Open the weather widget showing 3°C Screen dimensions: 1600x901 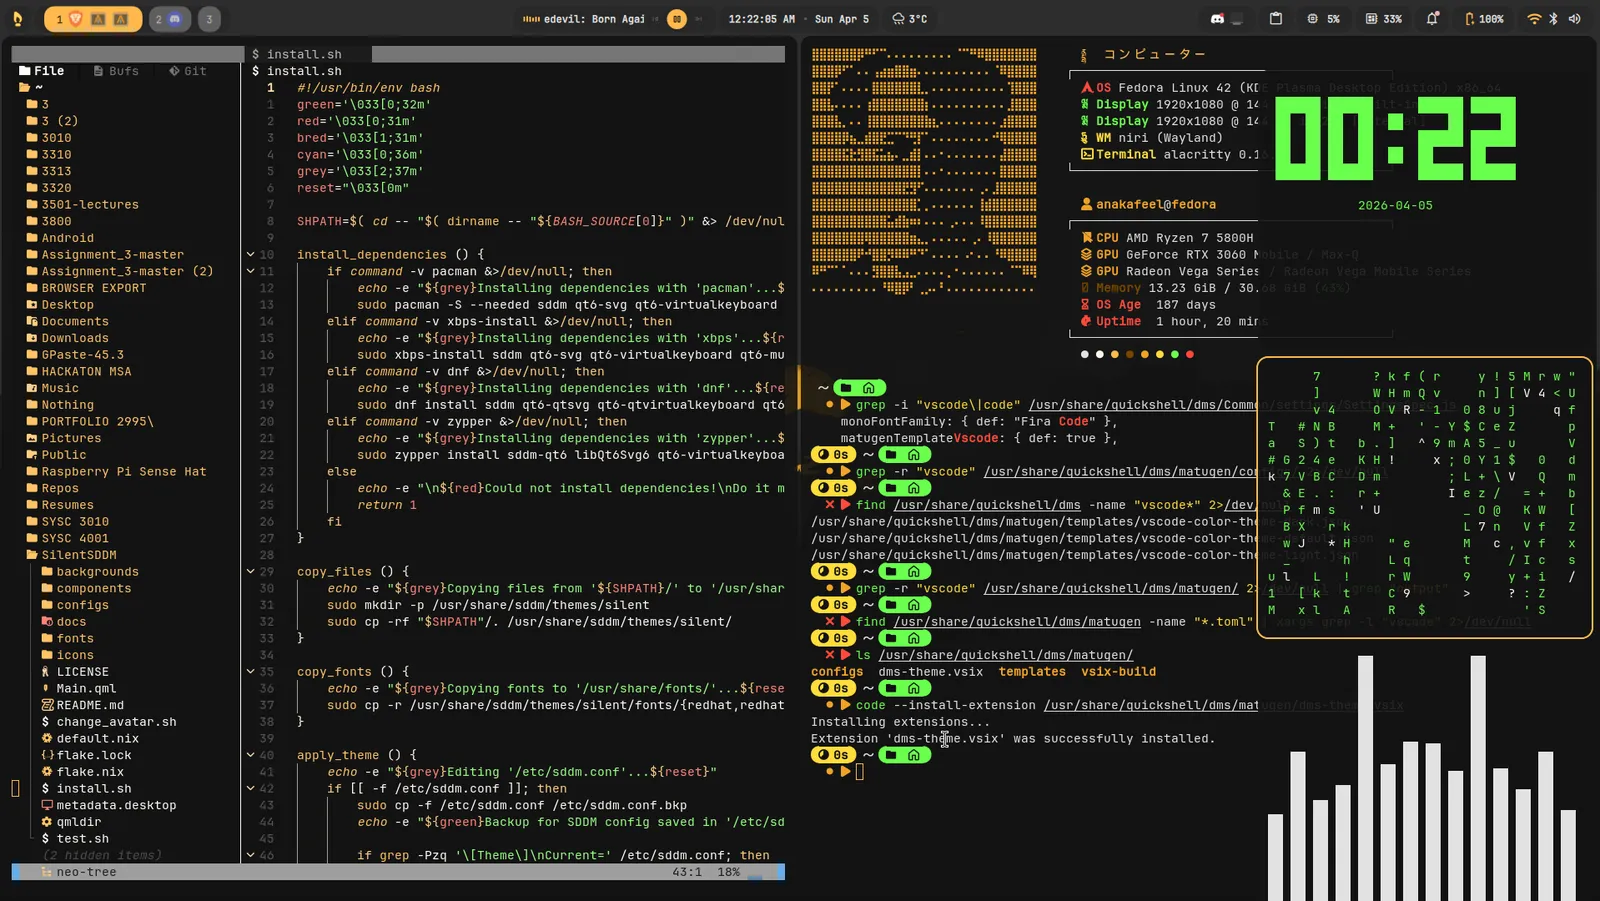click(x=909, y=19)
